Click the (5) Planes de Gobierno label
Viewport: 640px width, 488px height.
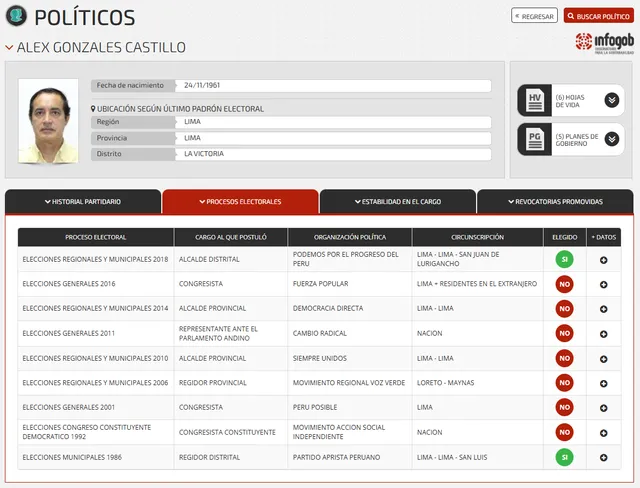577,140
